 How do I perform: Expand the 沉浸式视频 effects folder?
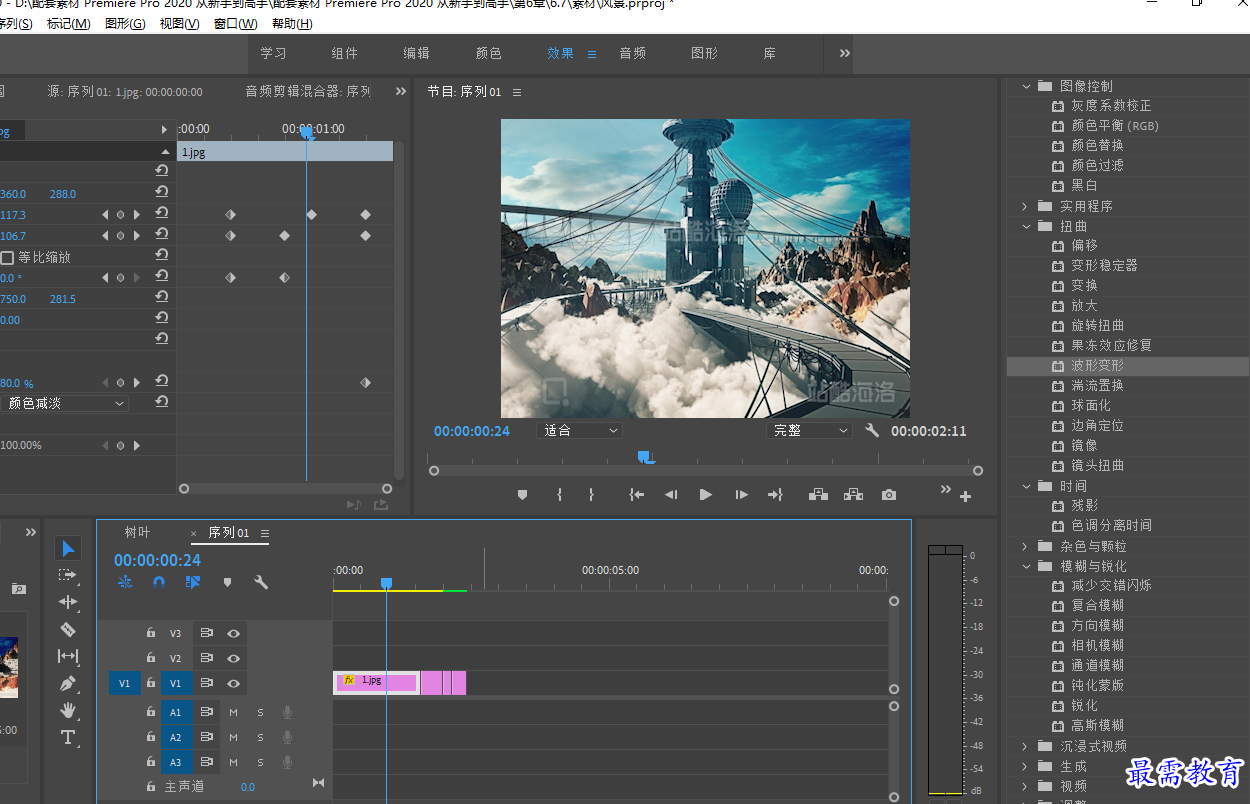click(x=1026, y=746)
